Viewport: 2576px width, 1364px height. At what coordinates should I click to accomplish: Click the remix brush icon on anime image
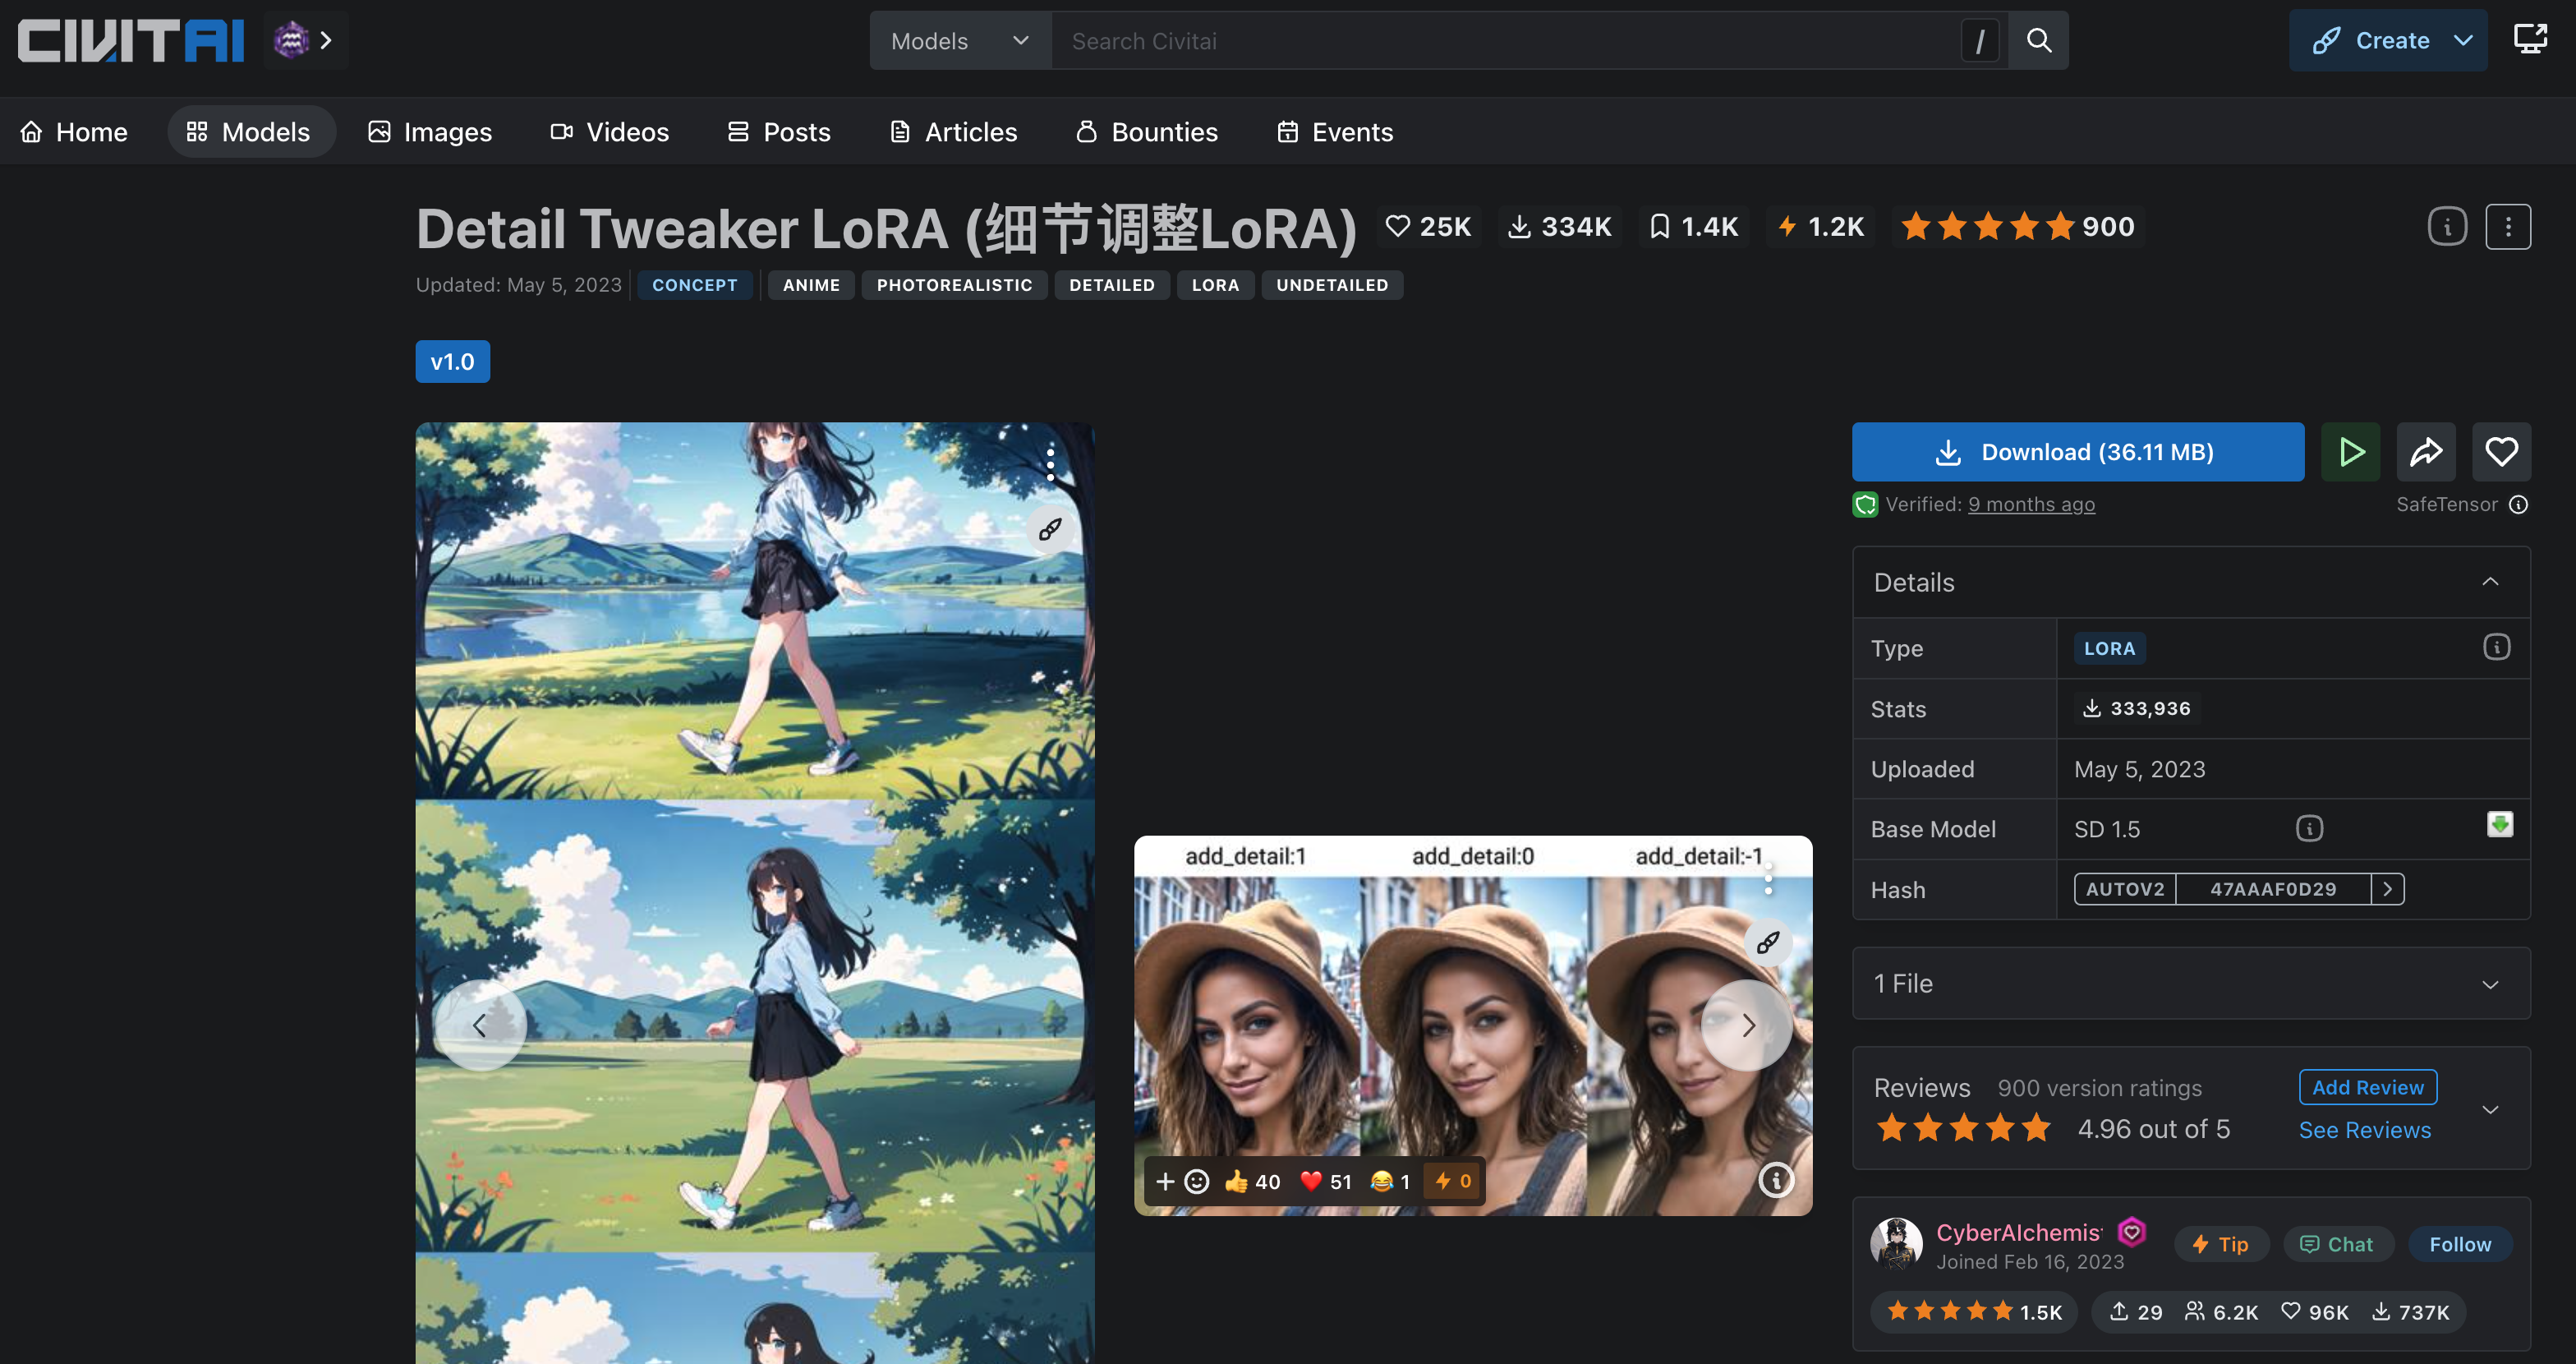tap(1050, 529)
